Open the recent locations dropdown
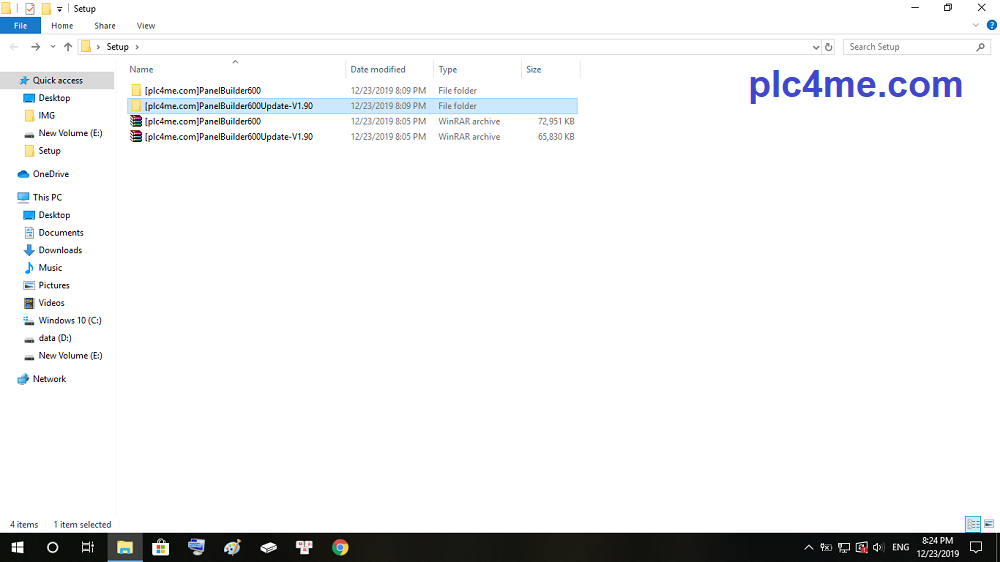The image size is (1000, 562). [x=52, y=47]
